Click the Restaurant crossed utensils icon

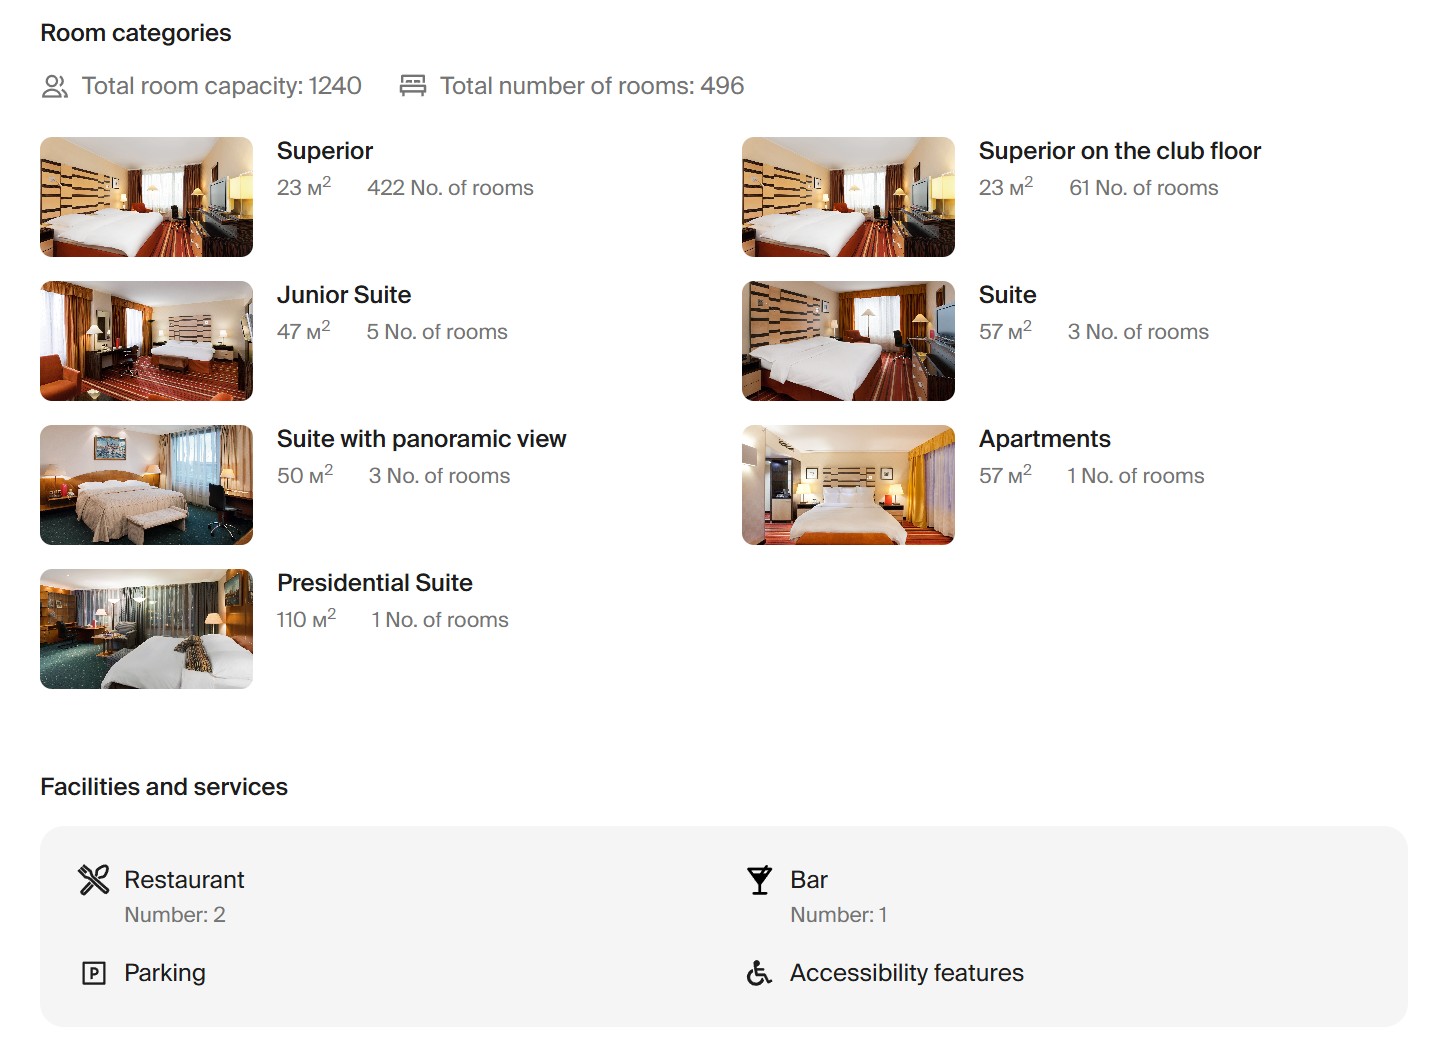pos(94,880)
